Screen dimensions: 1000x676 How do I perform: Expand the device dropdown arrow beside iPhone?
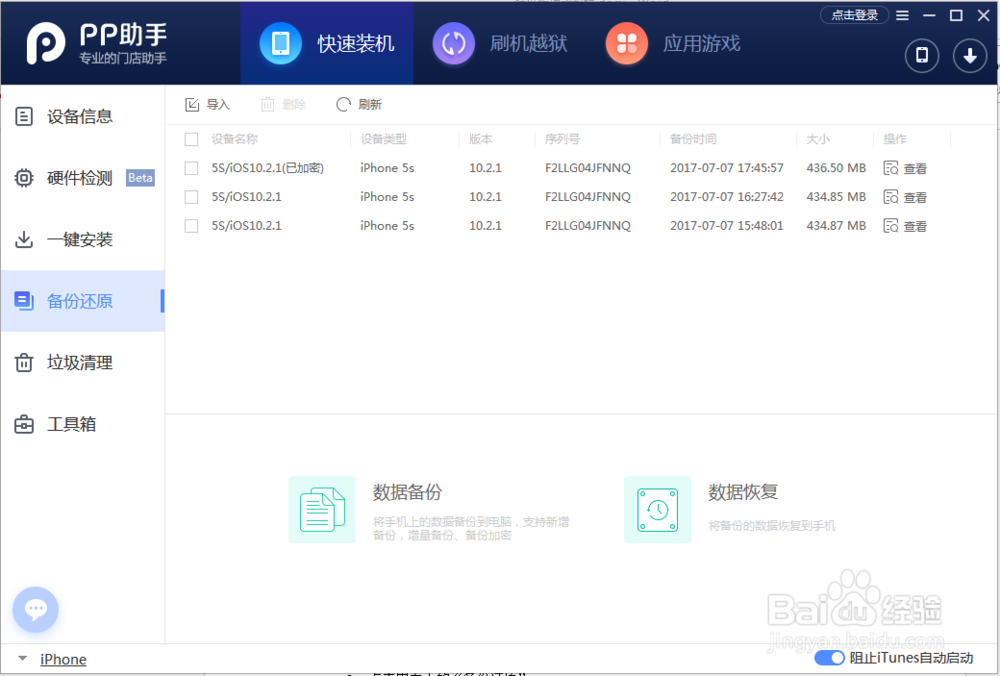click(x=22, y=658)
